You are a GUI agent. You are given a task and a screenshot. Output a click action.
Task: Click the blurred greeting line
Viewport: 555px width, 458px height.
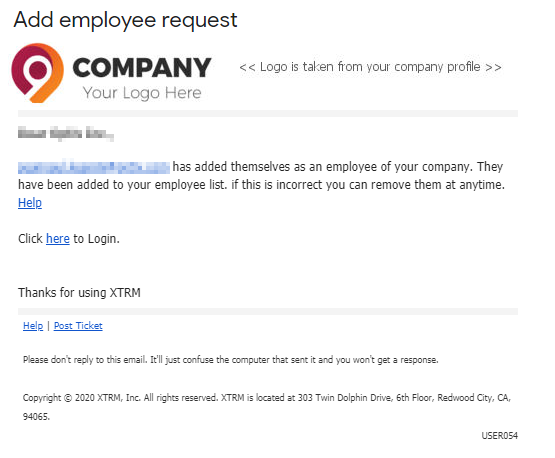66,133
